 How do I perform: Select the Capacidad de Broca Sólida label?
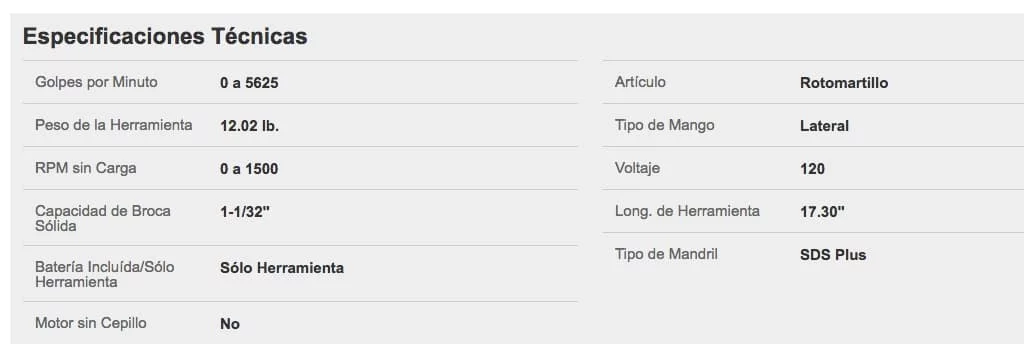coord(103,218)
